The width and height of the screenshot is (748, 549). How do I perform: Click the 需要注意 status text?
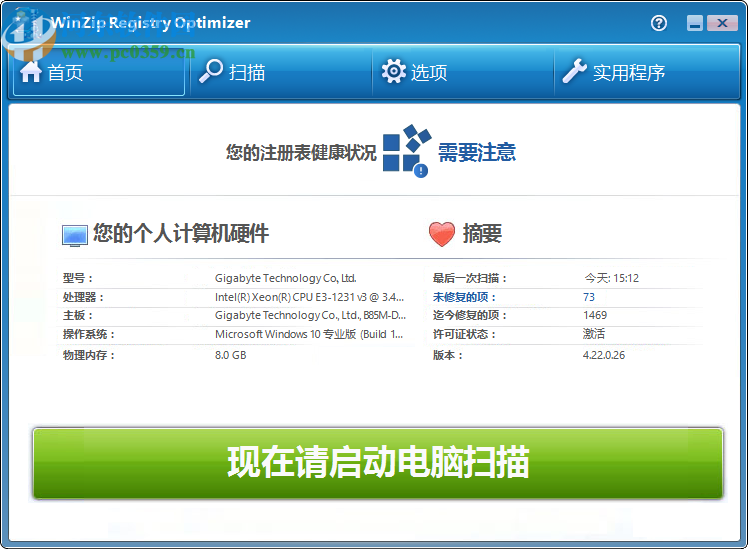pos(477,153)
